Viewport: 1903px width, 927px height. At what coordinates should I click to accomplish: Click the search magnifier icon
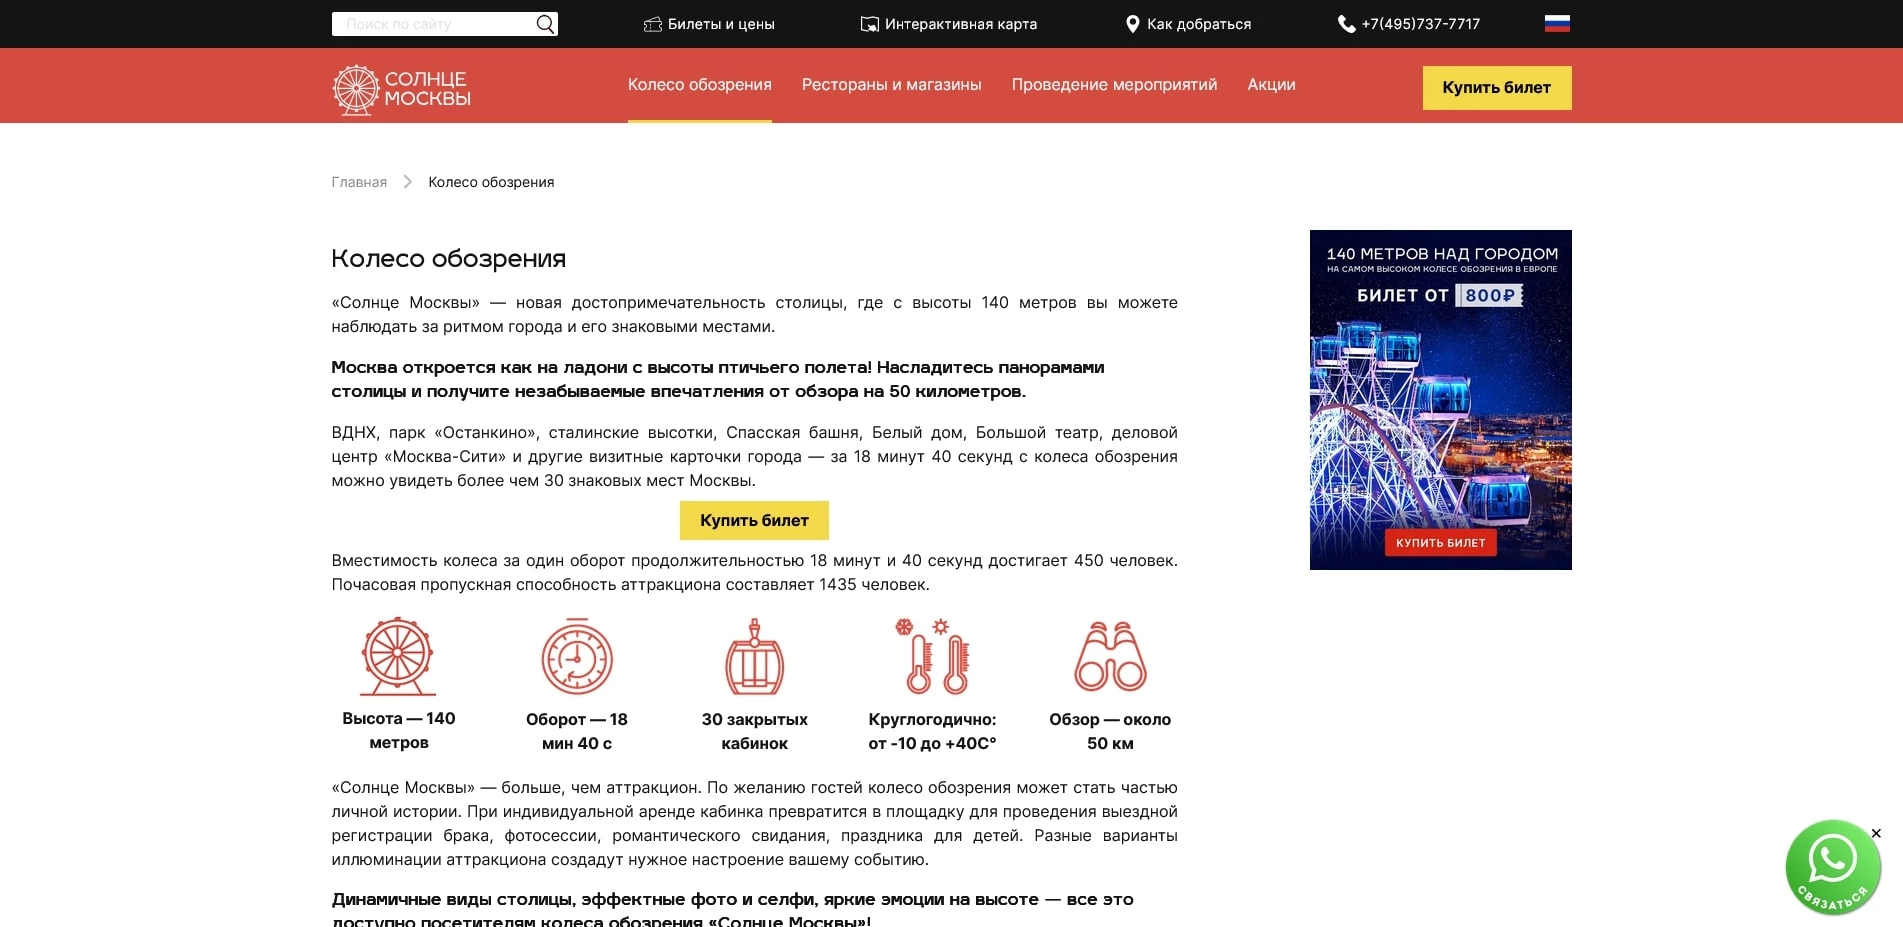544,23
